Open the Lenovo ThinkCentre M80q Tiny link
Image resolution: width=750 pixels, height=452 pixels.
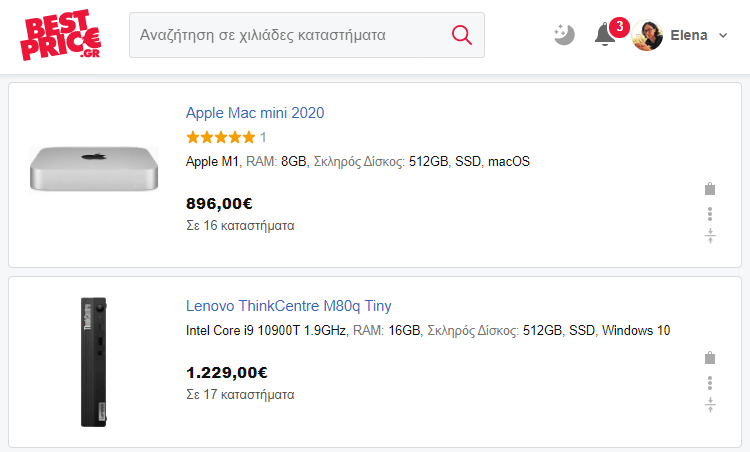[x=288, y=306]
